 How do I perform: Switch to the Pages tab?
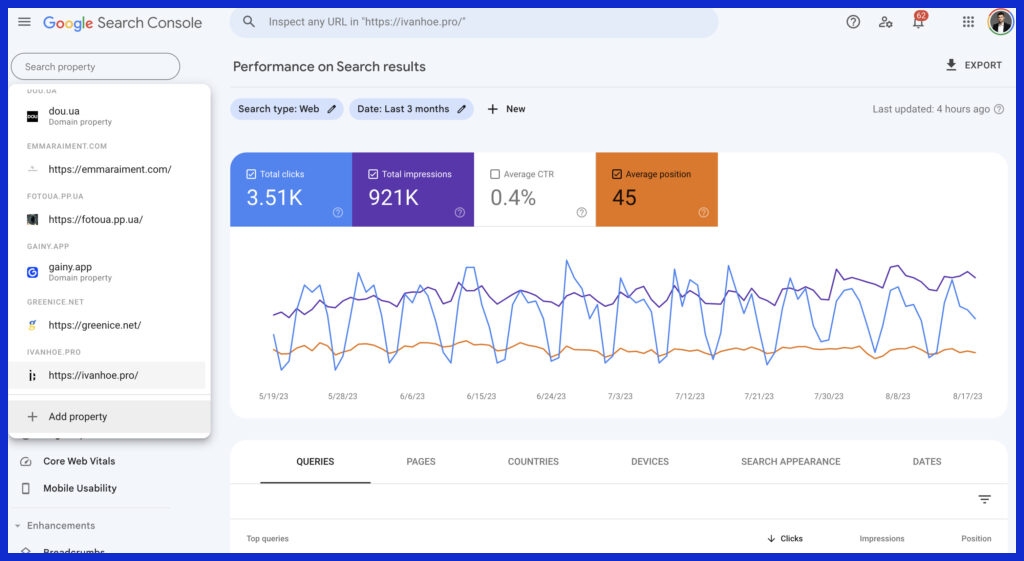click(421, 461)
